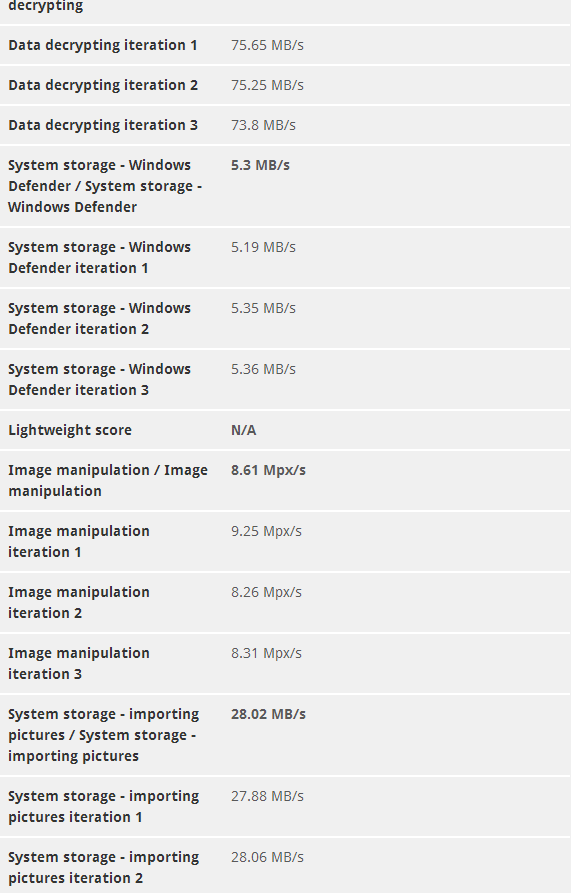Click the Lightweight score label
The image size is (571, 893).
(70, 430)
